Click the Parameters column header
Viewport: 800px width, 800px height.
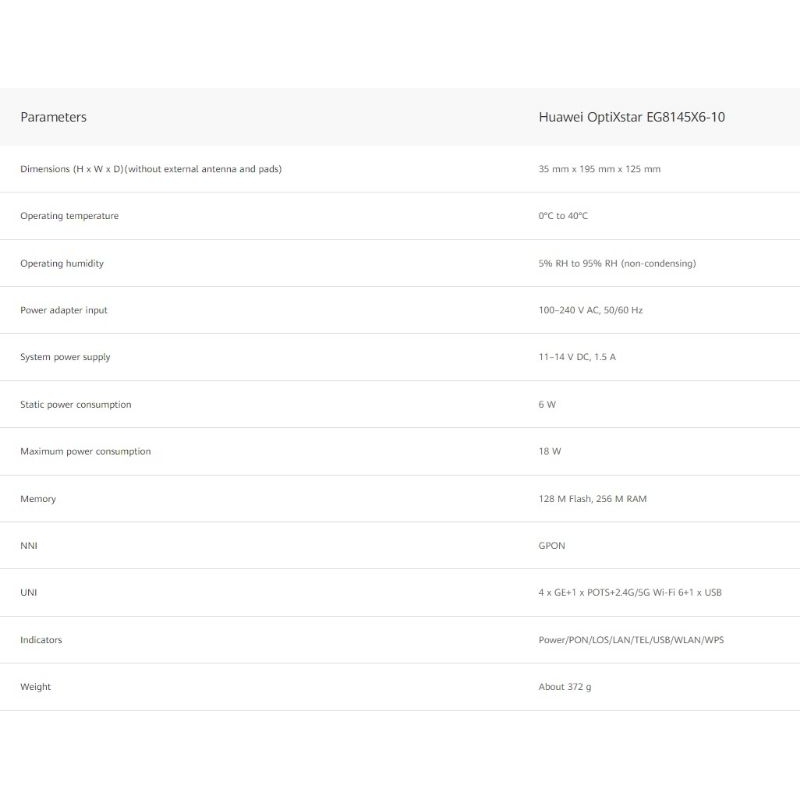tap(53, 117)
